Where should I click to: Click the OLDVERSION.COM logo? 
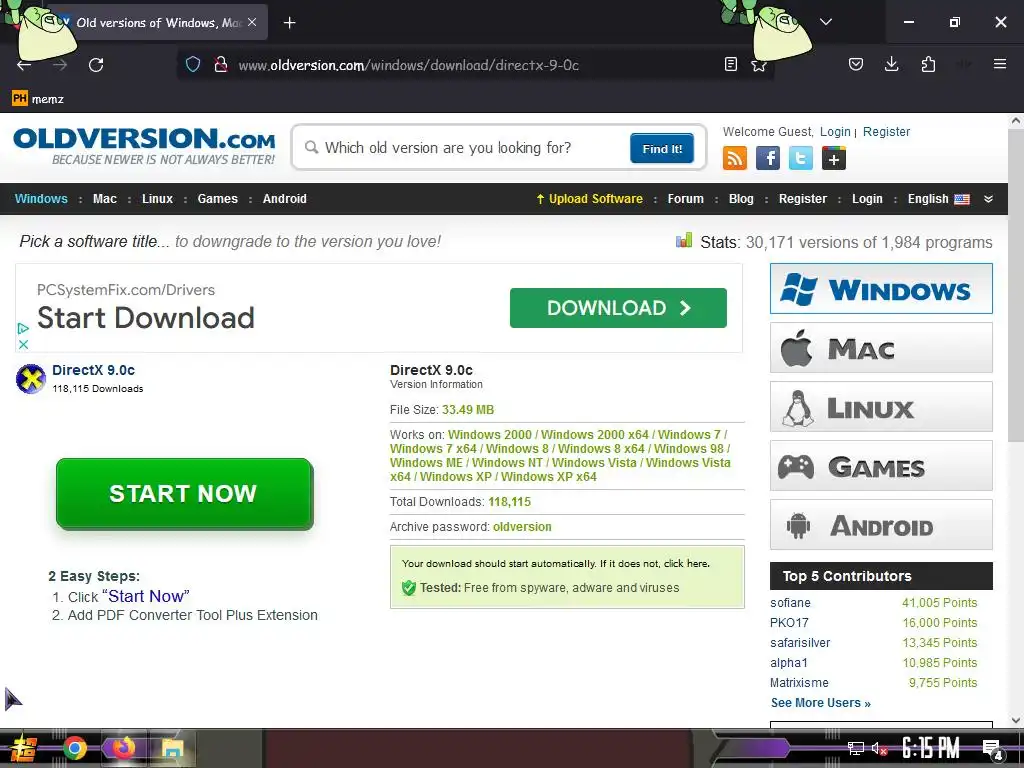pos(144,146)
